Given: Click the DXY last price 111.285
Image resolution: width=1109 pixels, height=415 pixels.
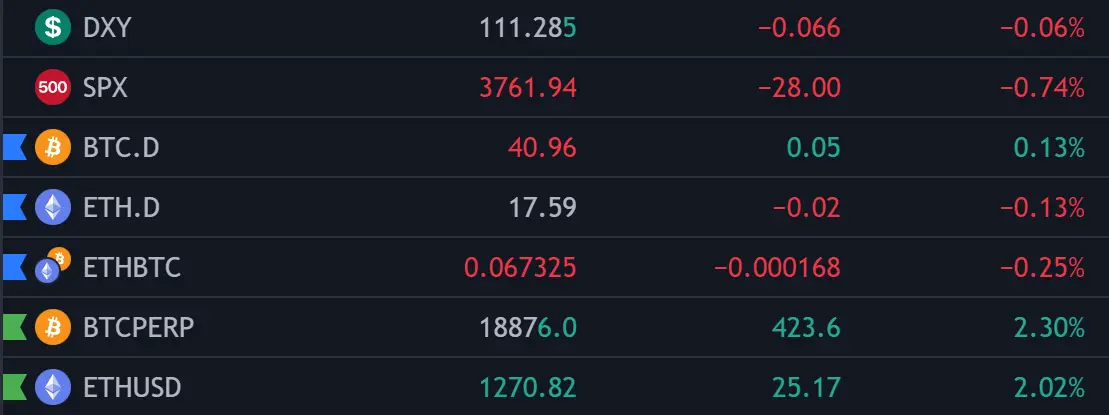Looking at the screenshot, I should click(528, 28).
